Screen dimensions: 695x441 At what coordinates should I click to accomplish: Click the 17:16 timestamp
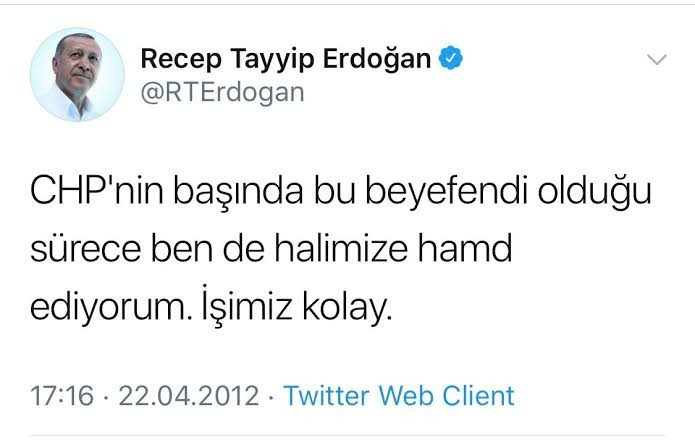point(62,395)
